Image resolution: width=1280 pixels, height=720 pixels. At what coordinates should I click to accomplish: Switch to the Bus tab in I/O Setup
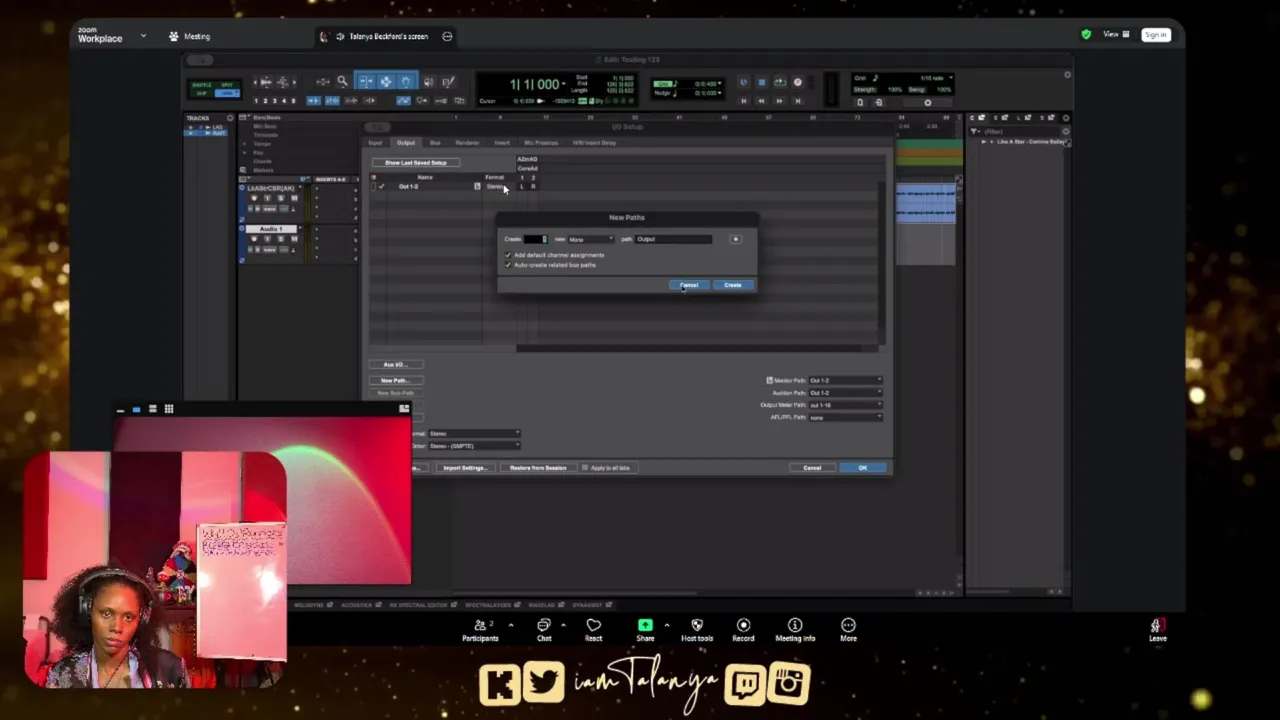tap(435, 143)
